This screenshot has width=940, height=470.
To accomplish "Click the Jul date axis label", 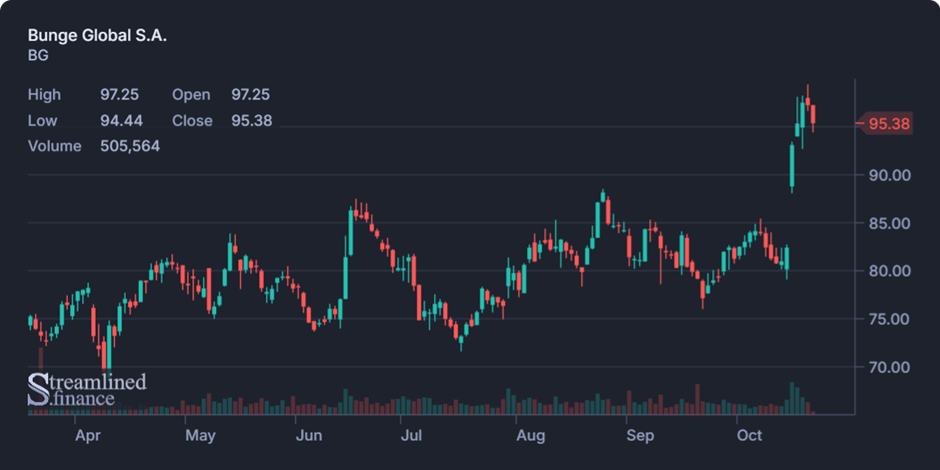I will (411, 436).
